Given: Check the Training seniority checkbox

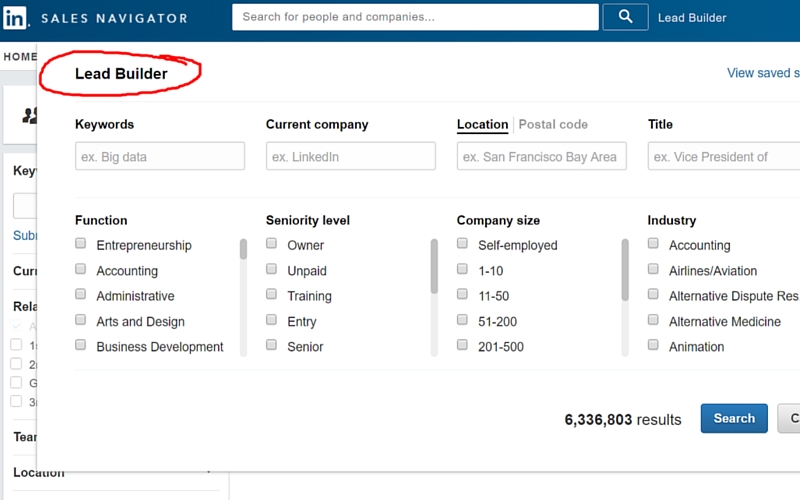Looking at the screenshot, I should click(271, 294).
